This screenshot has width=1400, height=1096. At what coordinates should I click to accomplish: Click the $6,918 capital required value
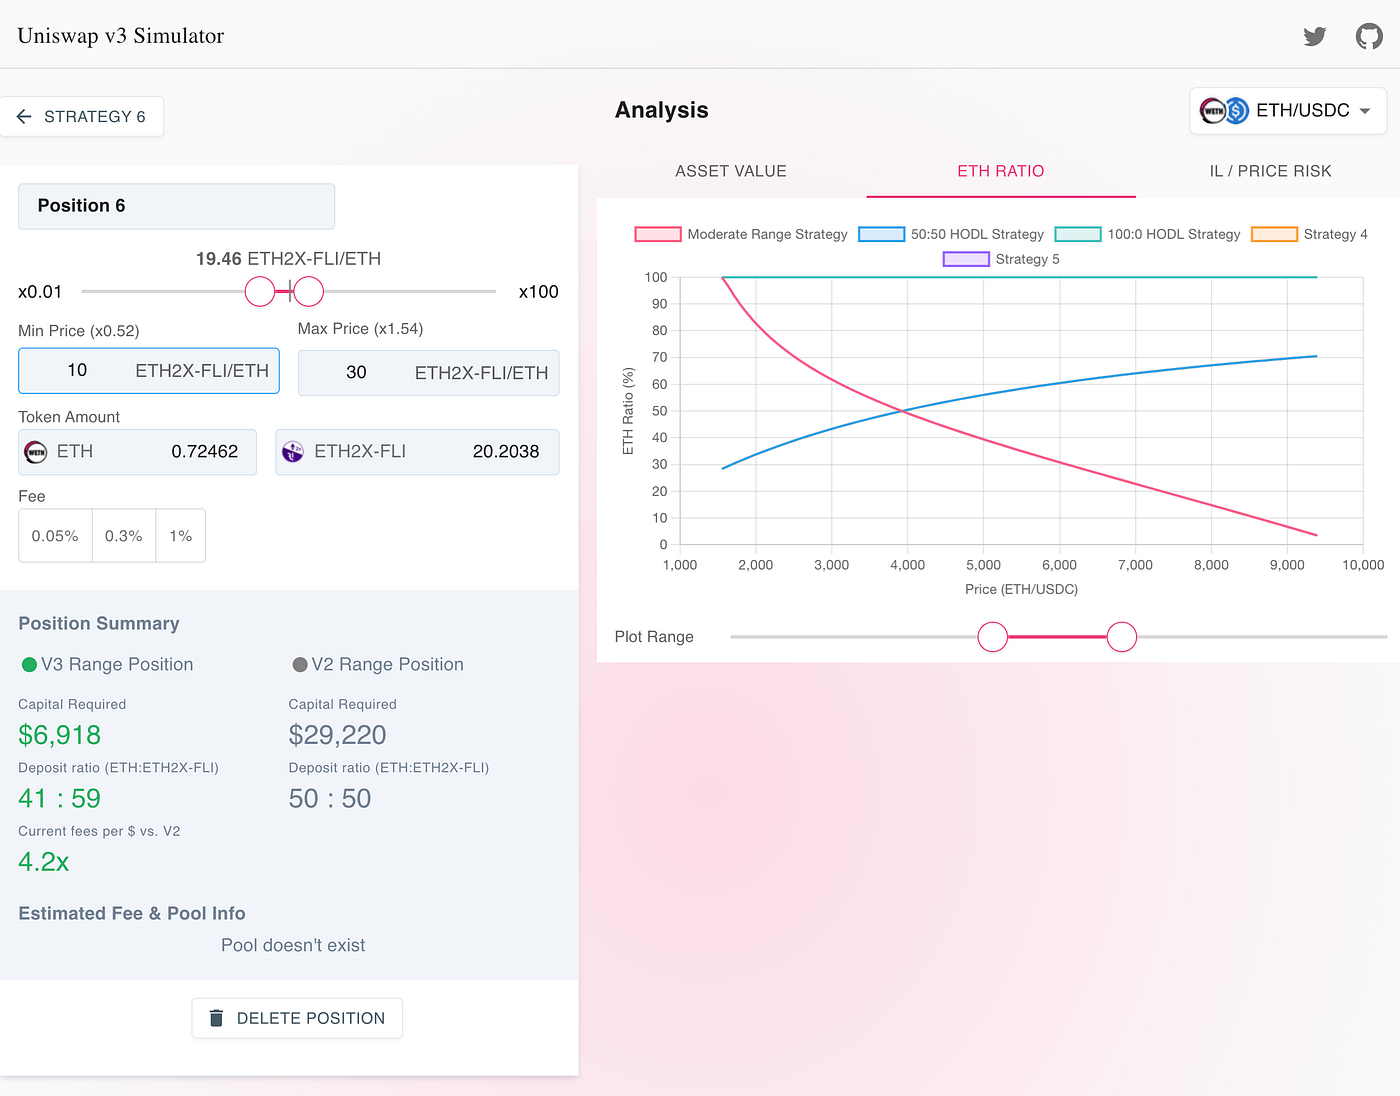60,735
